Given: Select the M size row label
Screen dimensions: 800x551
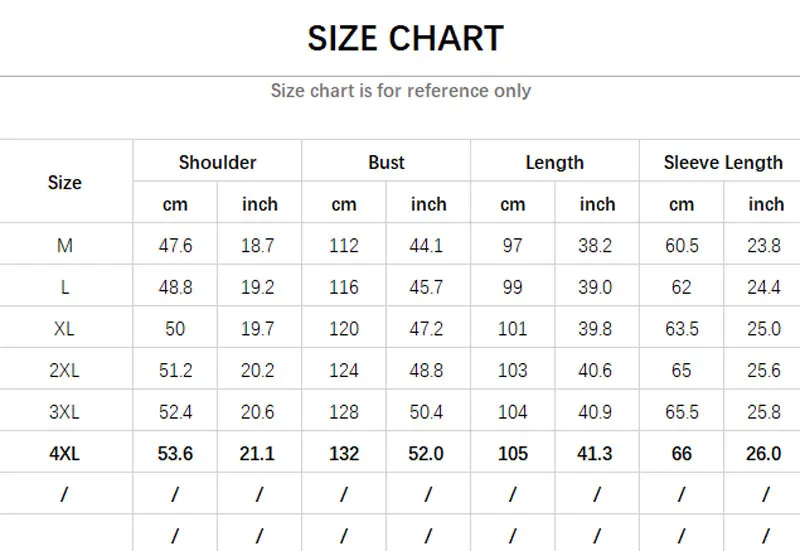Looking at the screenshot, I should [65, 246].
